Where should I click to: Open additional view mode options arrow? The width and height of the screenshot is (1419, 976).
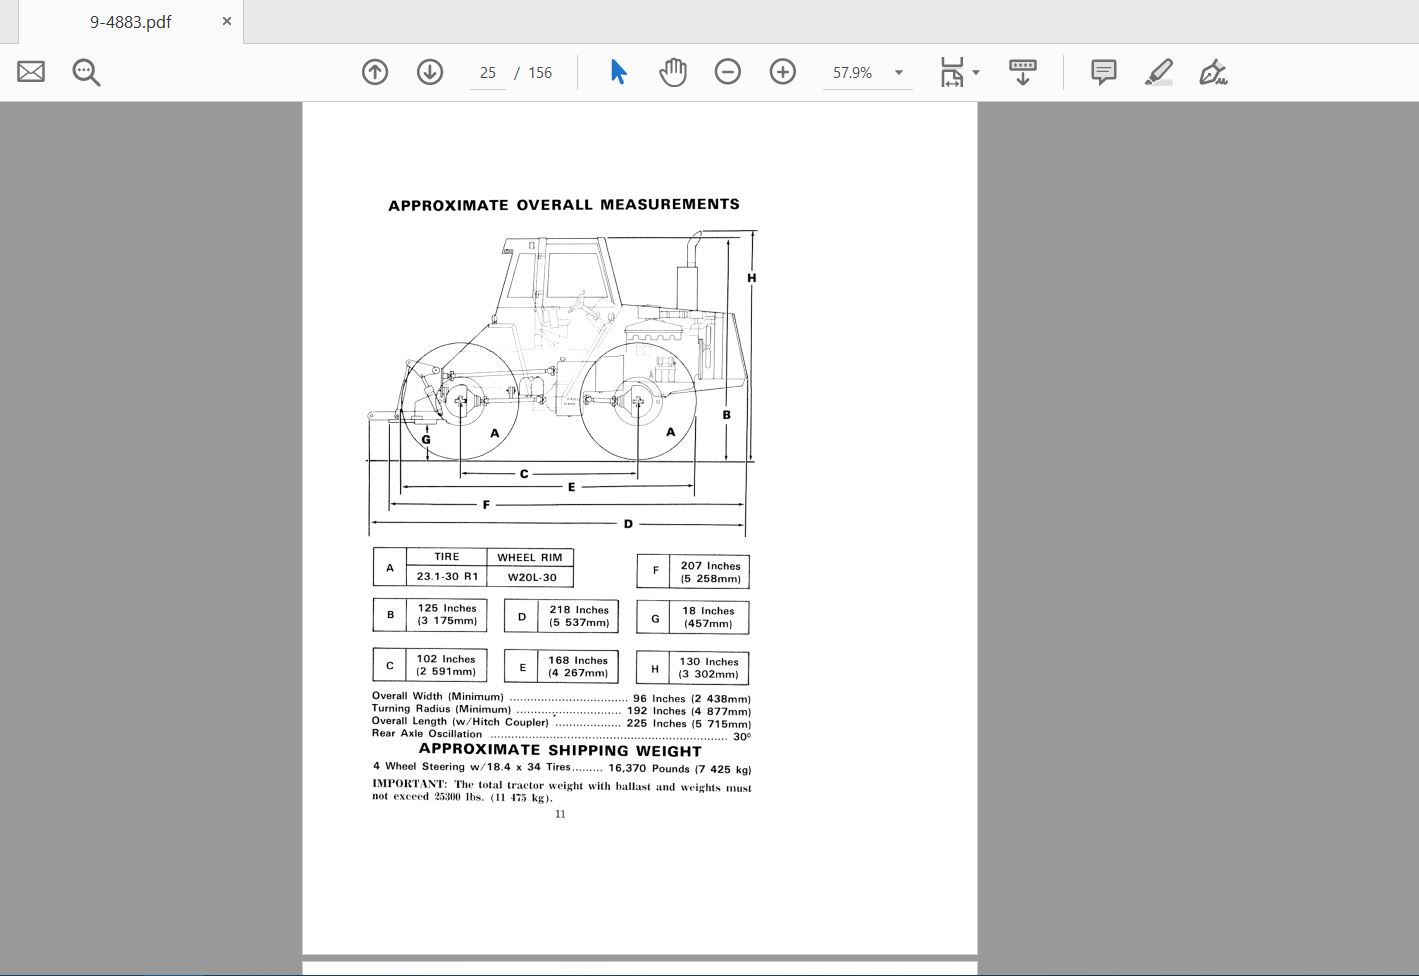(x=976, y=71)
